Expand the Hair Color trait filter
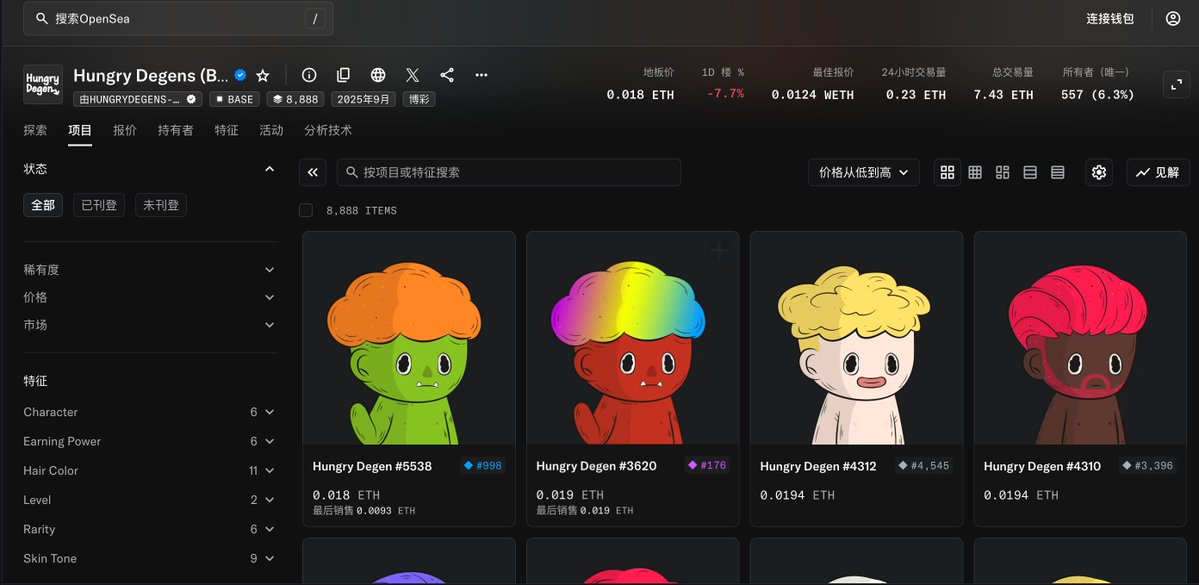Image resolution: width=1199 pixels, height=585 pixels. (150, 470)
